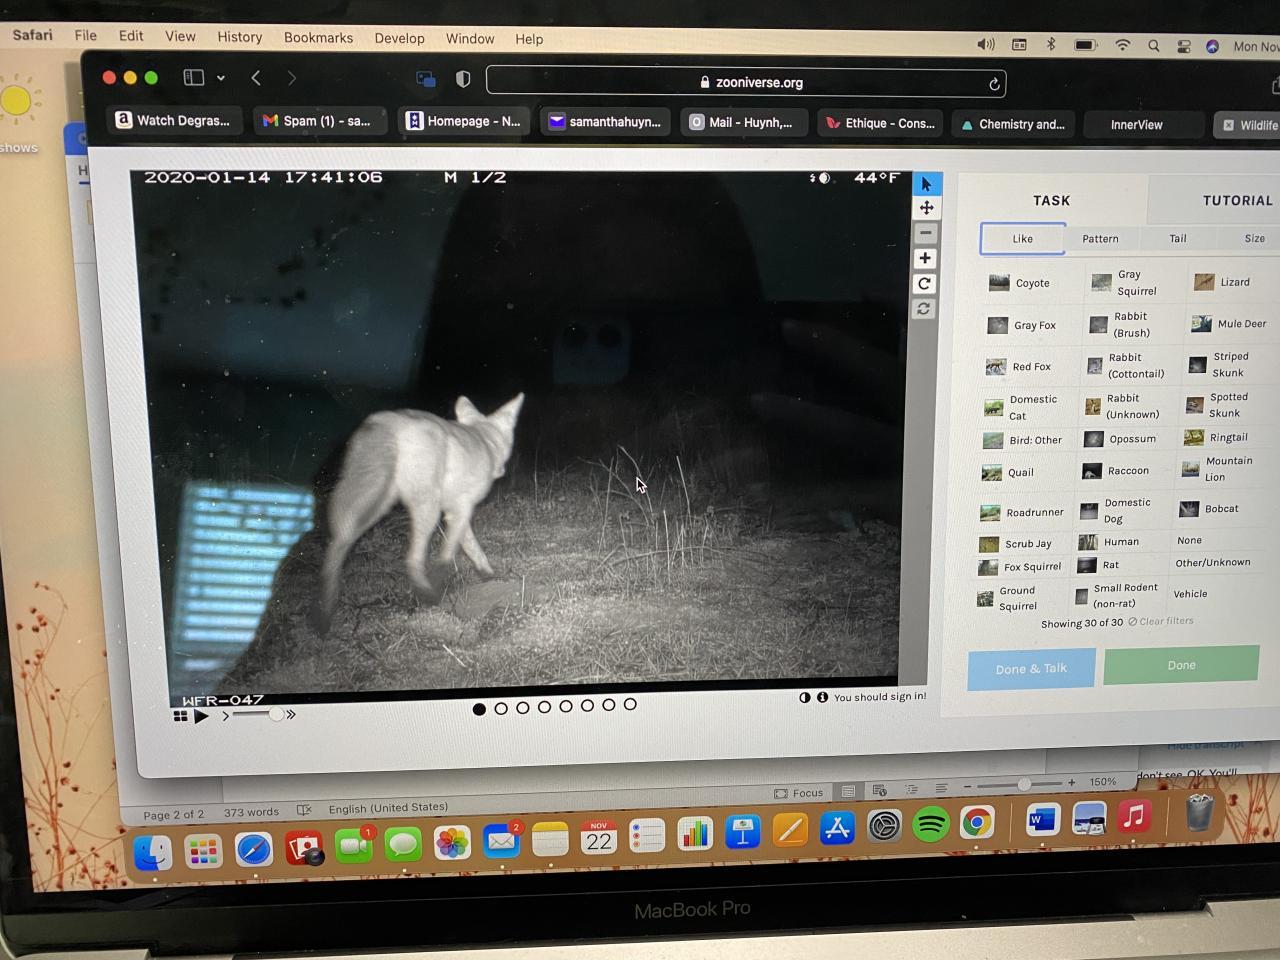The height and width of the screenshot is (960, 1280).
Task: Open the Like filter
Action: click(1022, 238)
